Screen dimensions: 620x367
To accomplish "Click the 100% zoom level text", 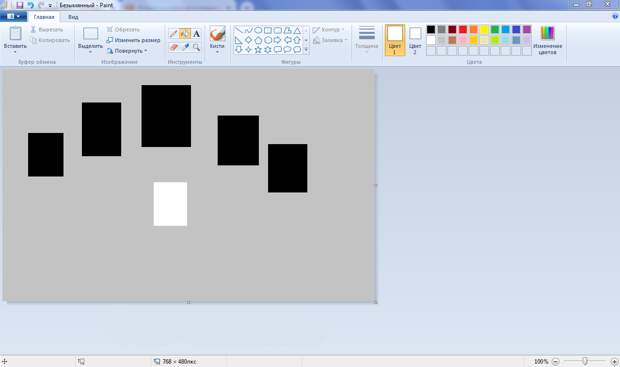I will [541, 361].
